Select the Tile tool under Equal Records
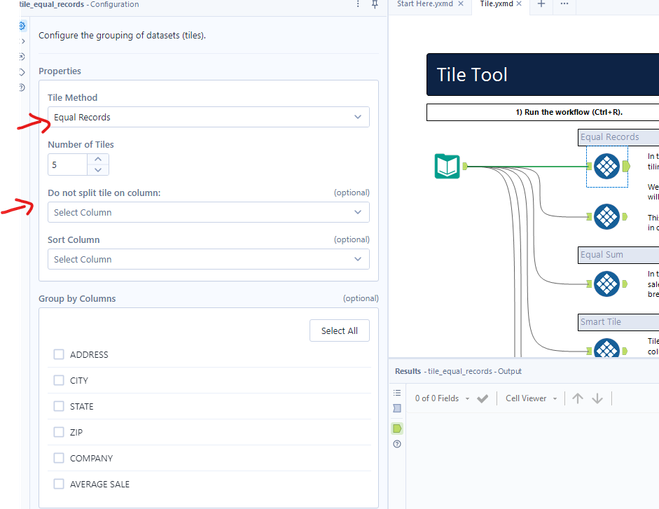659x509 pixels. coord(607,166)
